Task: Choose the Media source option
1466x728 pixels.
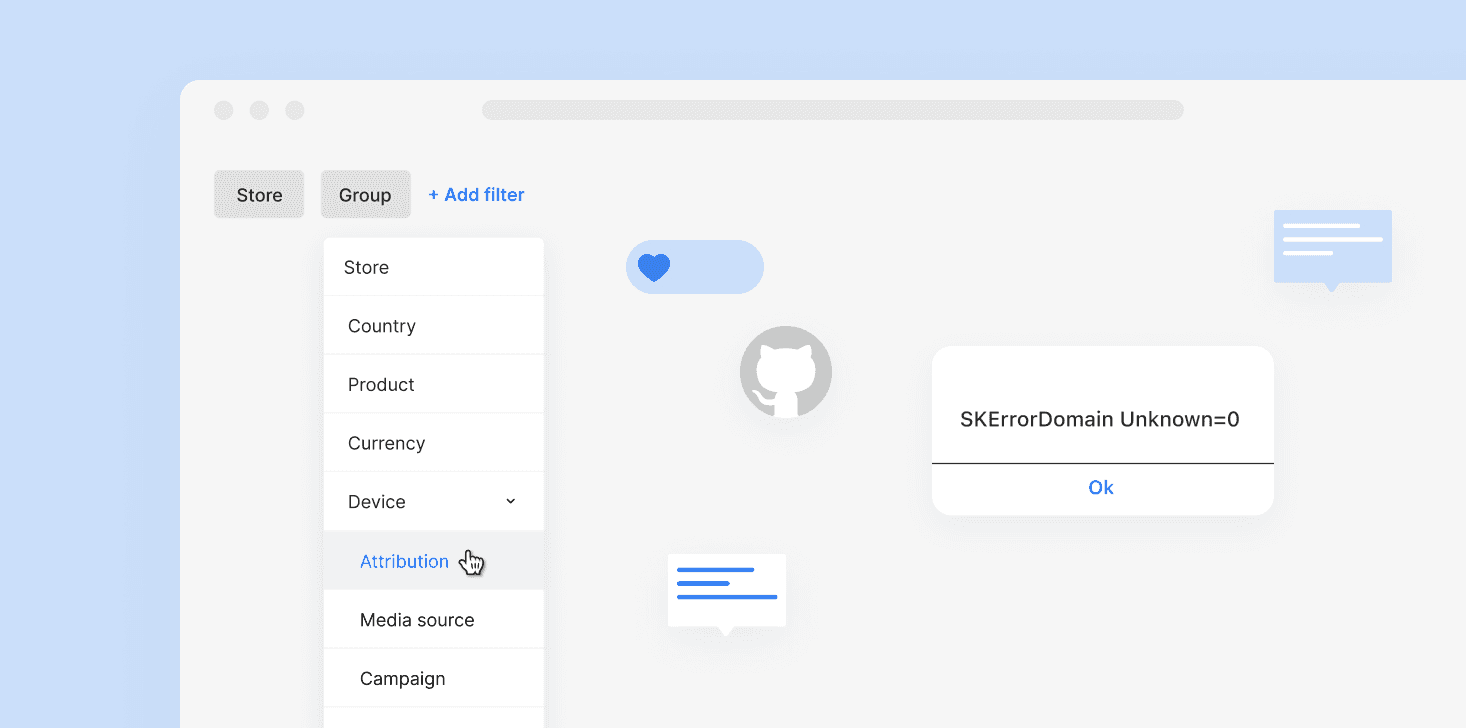Action: pos(417,620)
